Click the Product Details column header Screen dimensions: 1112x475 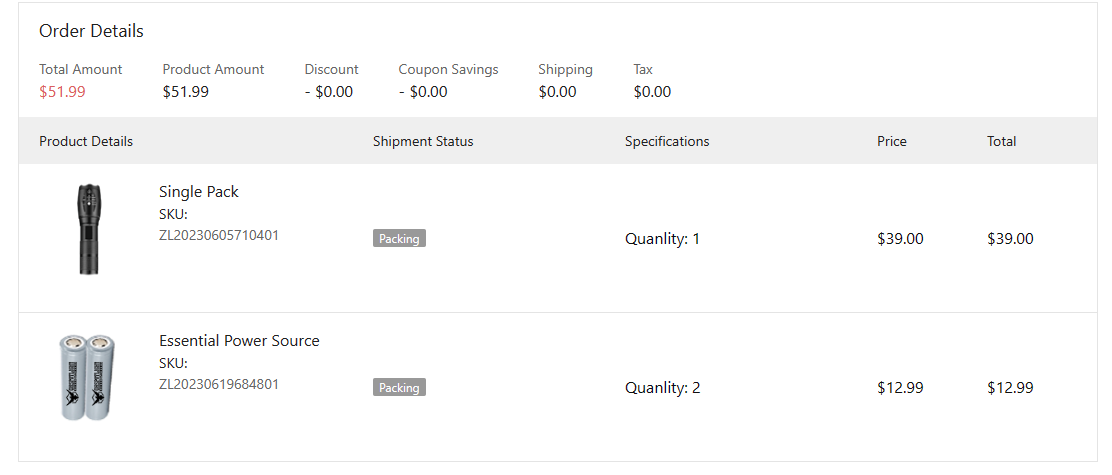(x=86, y=141)
